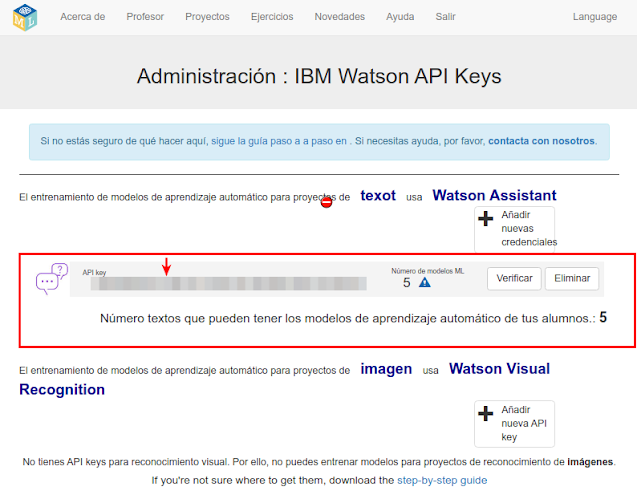Viewport: 637px width, 499px height.
Task: Open the step-by-step guide link
Action: [442, 480]
